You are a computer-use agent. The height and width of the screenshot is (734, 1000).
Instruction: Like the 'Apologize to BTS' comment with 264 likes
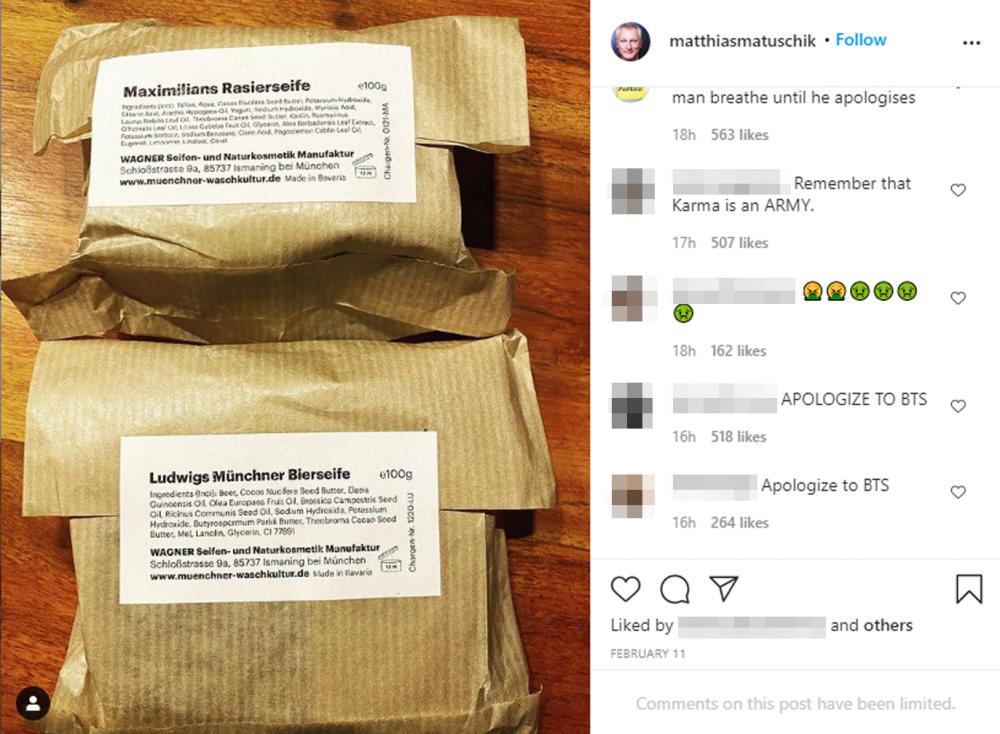pos(958,492)
